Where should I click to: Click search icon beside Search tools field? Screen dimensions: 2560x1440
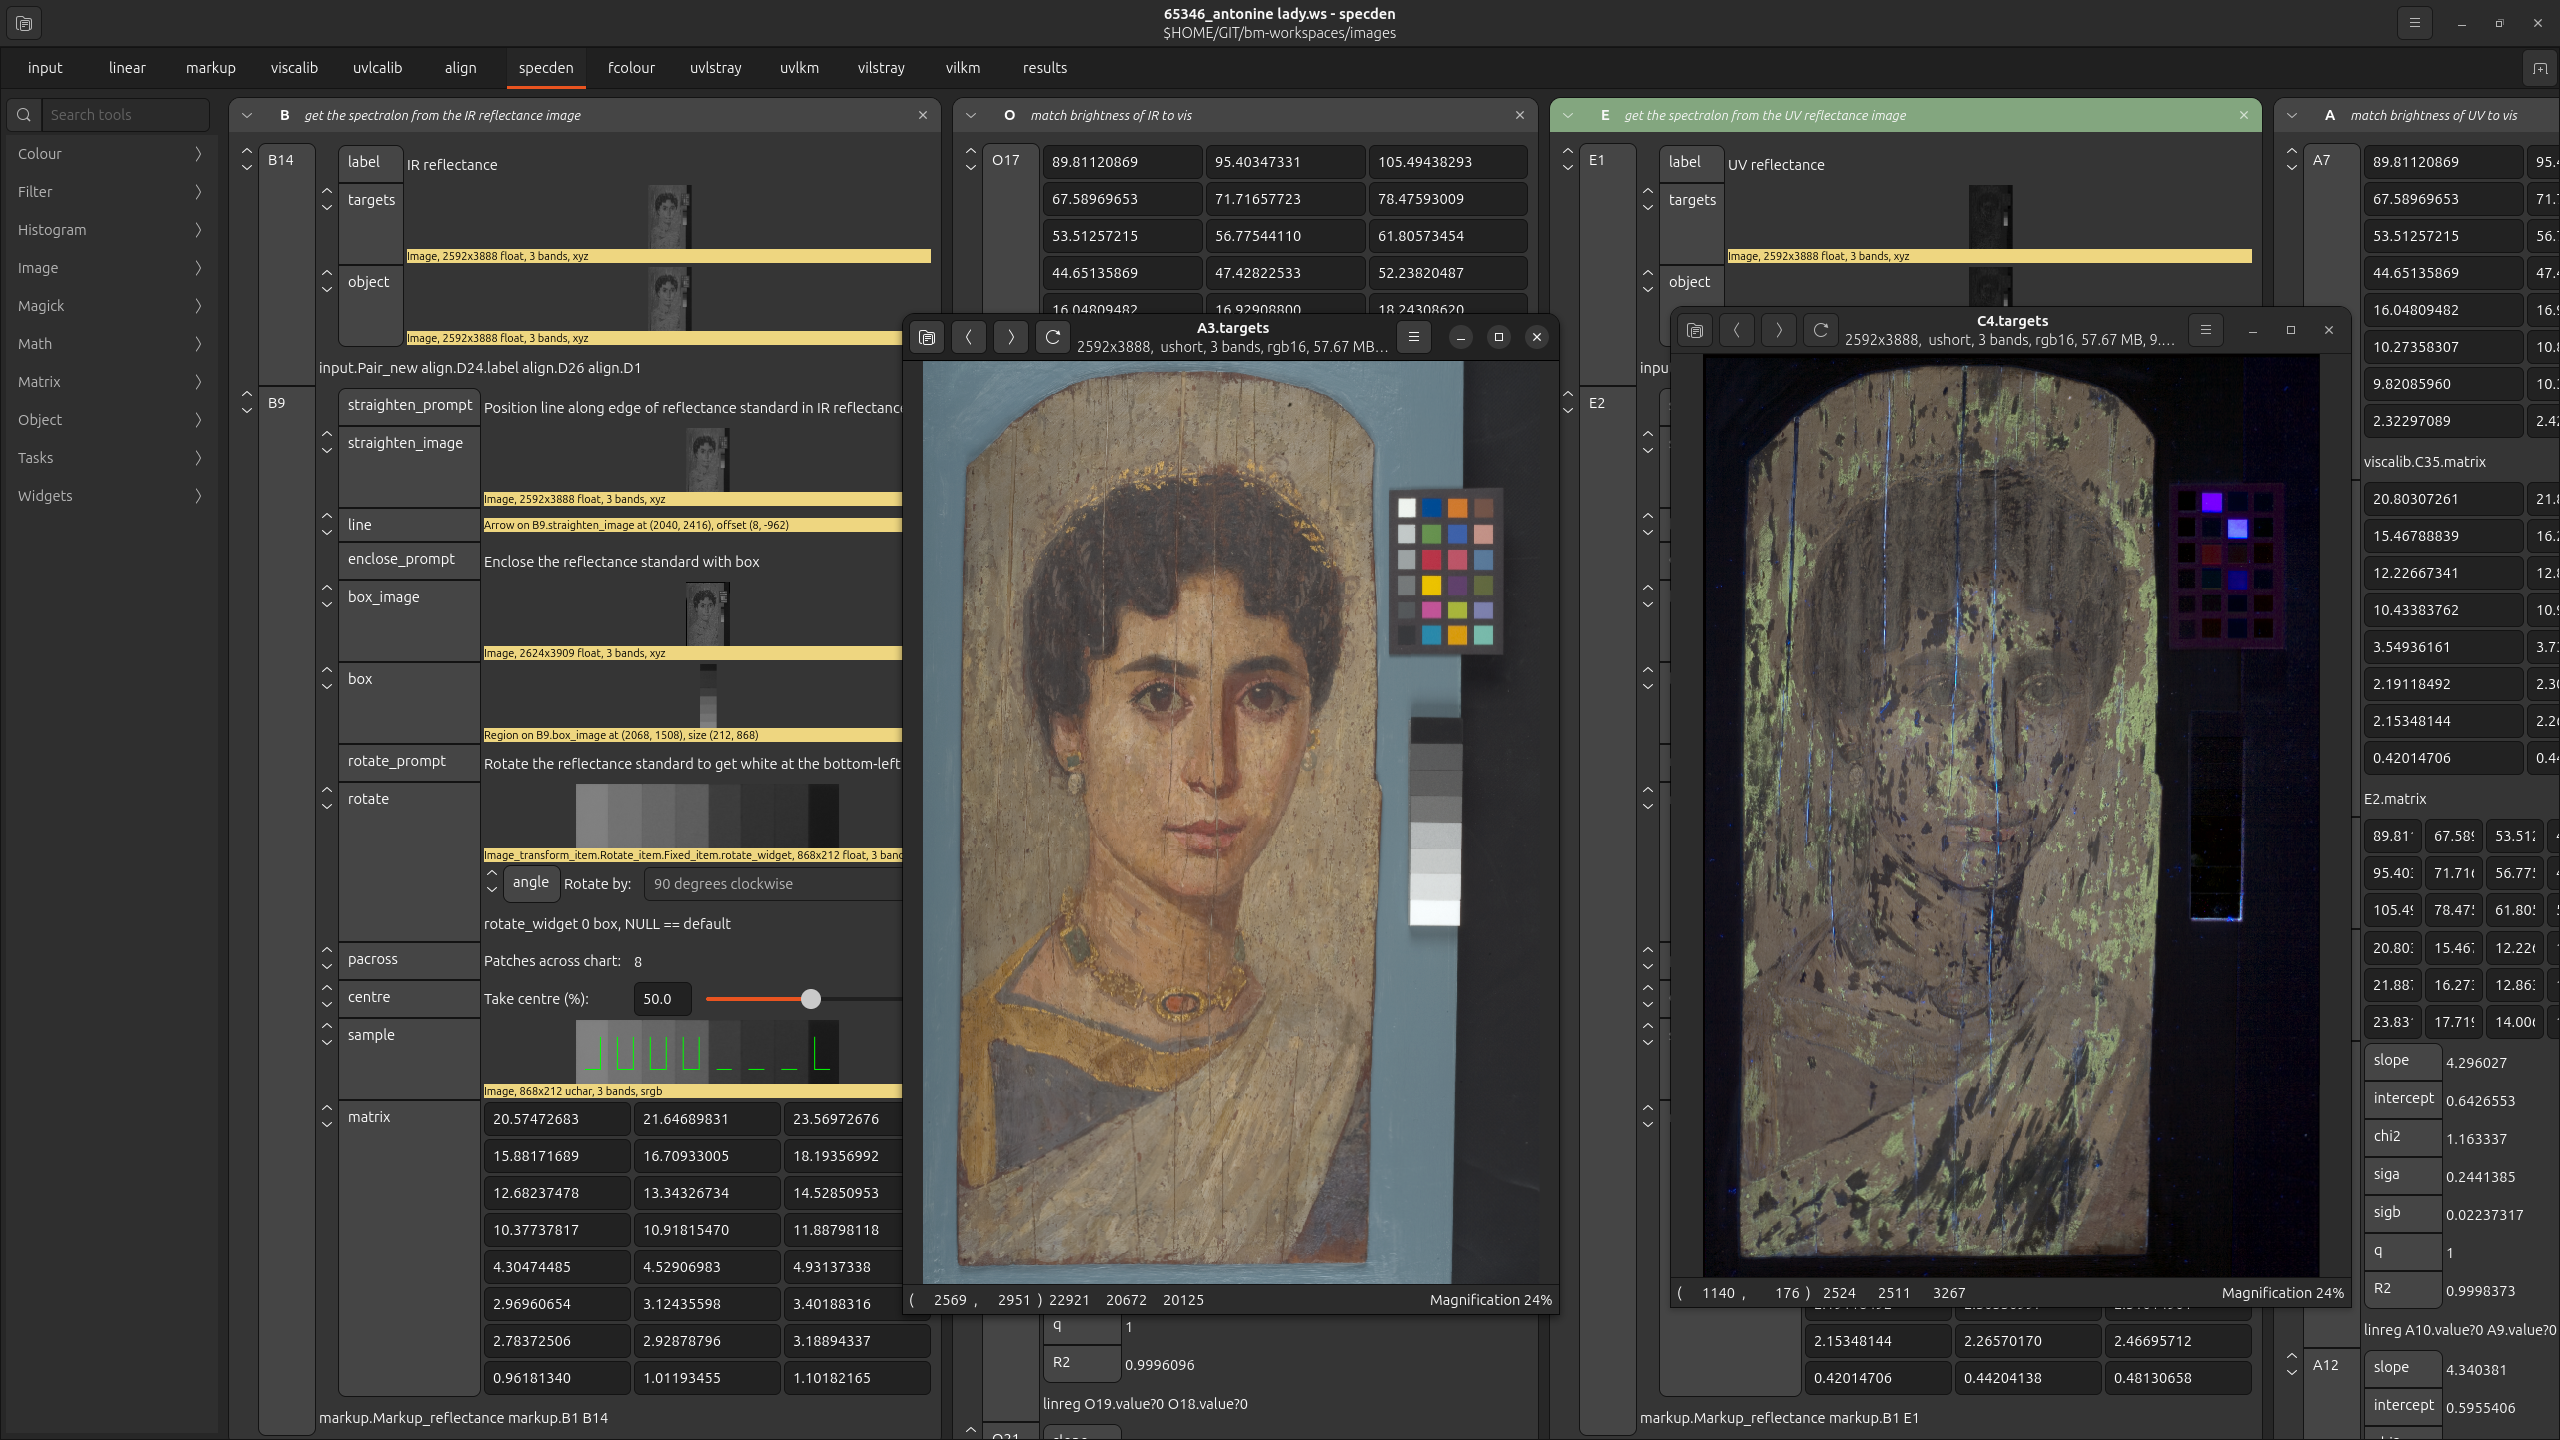tap(24, 115)
